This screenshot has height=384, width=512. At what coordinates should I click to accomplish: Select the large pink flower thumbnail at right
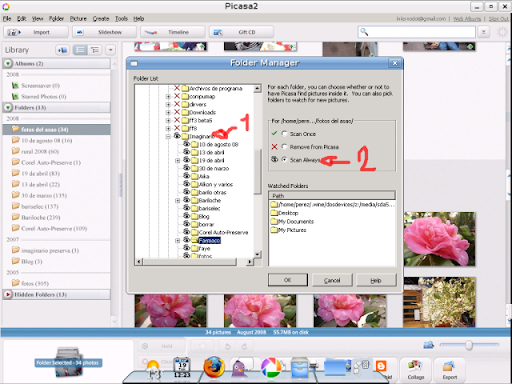(439, 239)
